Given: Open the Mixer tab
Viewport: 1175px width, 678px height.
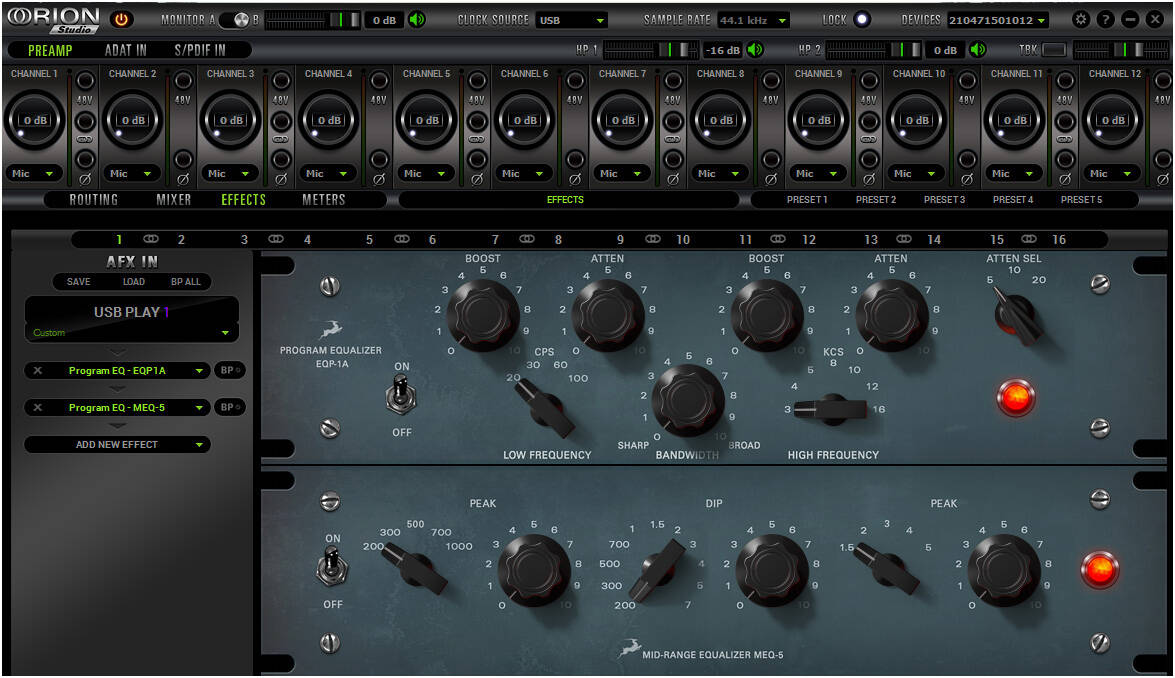Looking at the screenshot, I should tap(174, 199).
